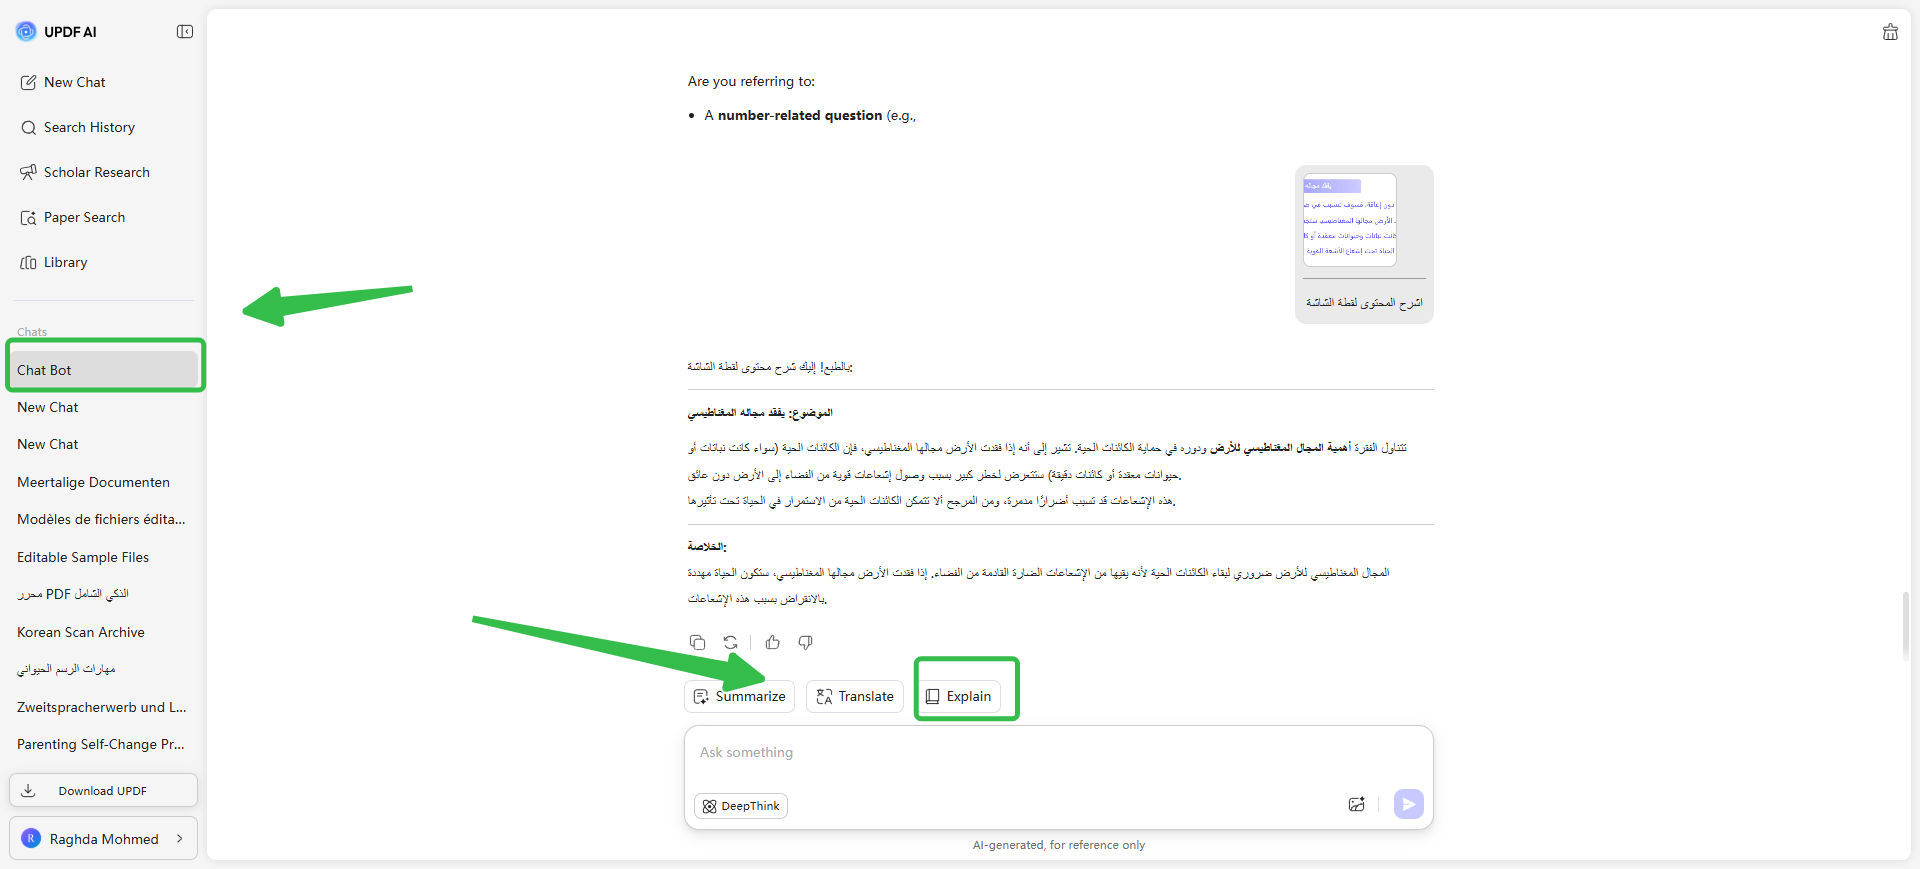Click the Translate button
Image resolution: width=1920 pixels, height=869 pixels.
click(855, 696)
